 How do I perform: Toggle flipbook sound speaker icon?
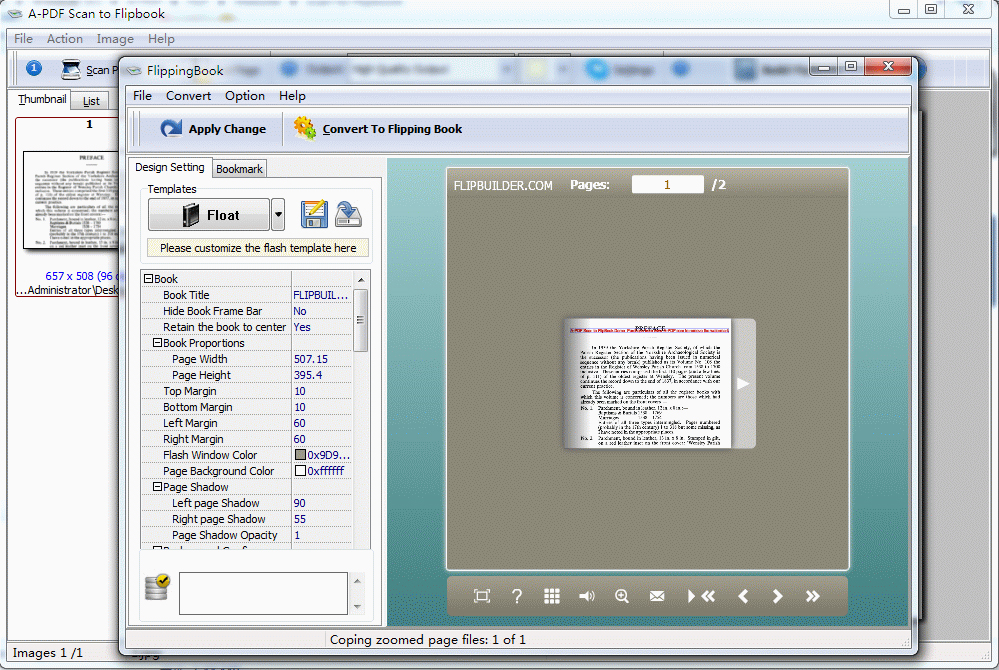point(586,596)
